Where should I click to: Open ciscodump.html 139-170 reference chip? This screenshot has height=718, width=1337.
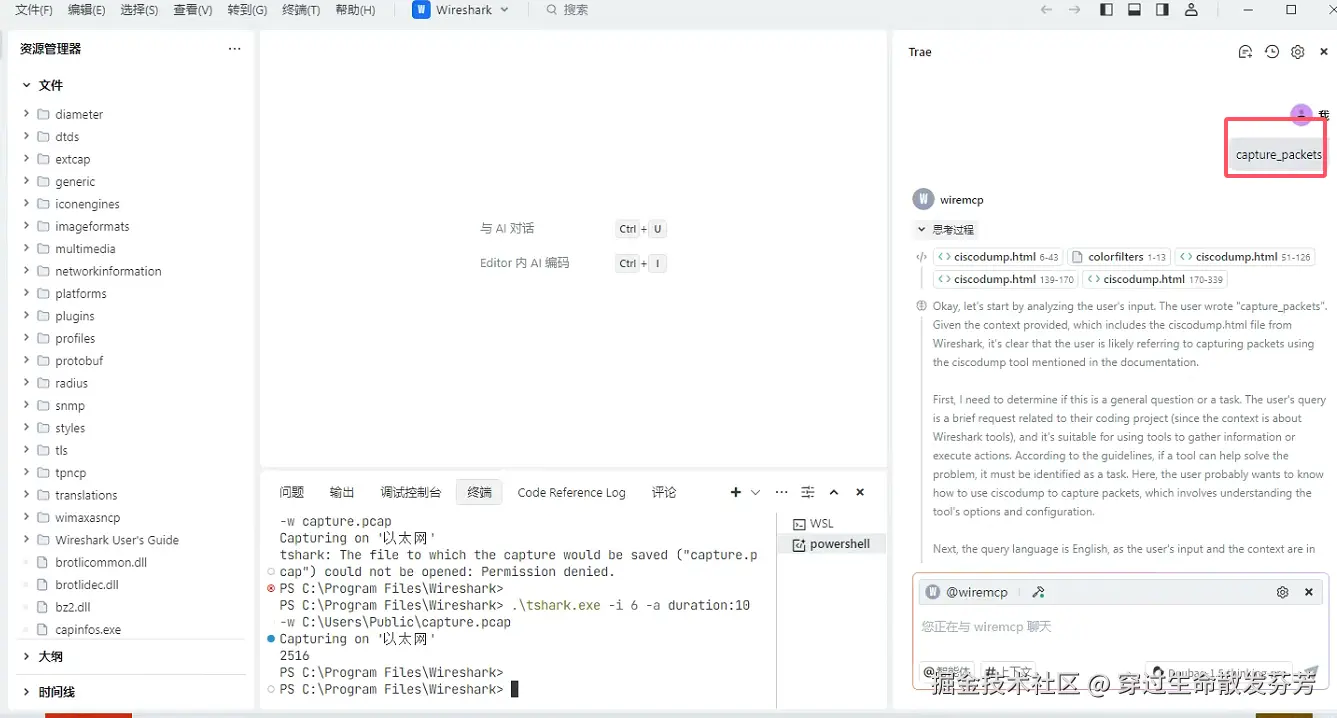[1005, 279]
